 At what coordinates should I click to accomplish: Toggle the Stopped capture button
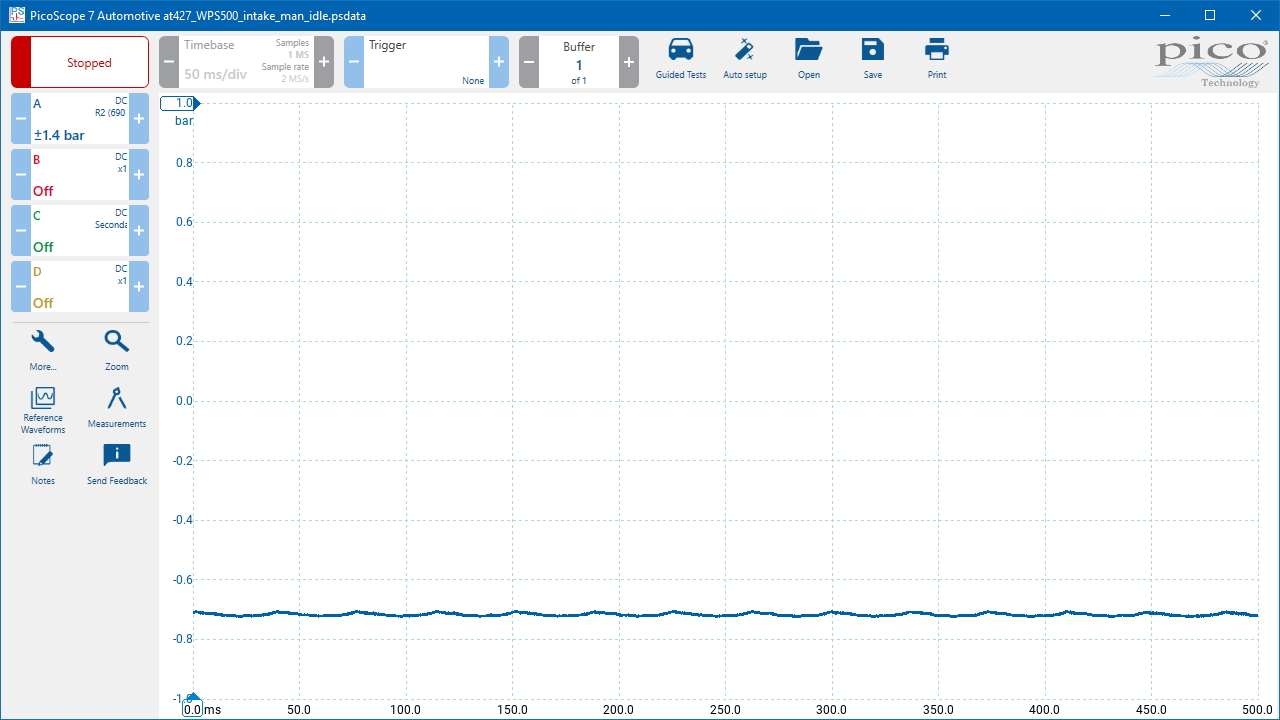[80, 62]
